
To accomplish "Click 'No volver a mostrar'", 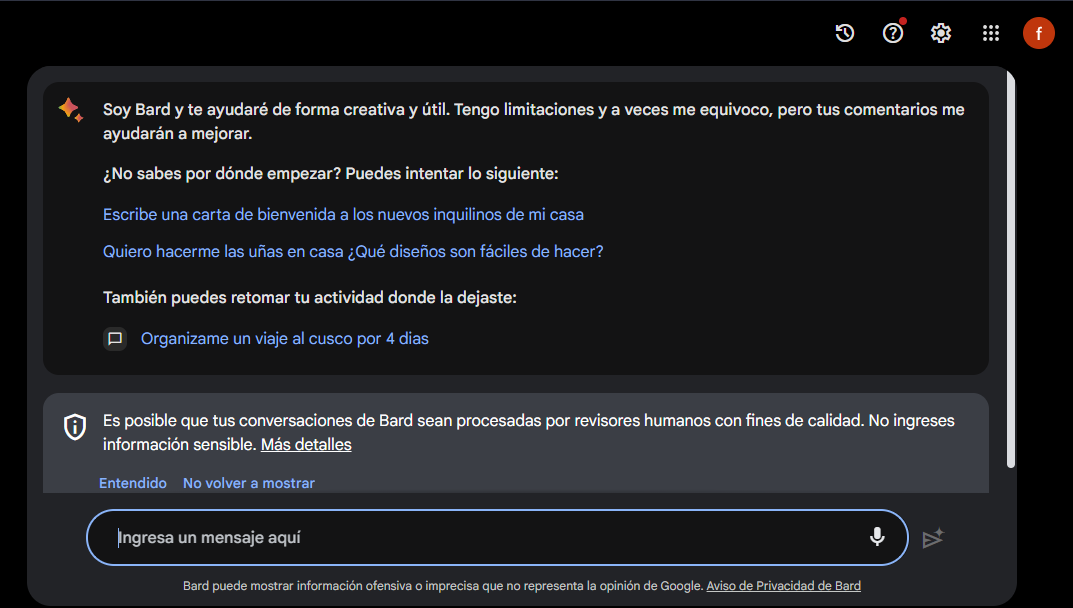I will click(248, 483).
